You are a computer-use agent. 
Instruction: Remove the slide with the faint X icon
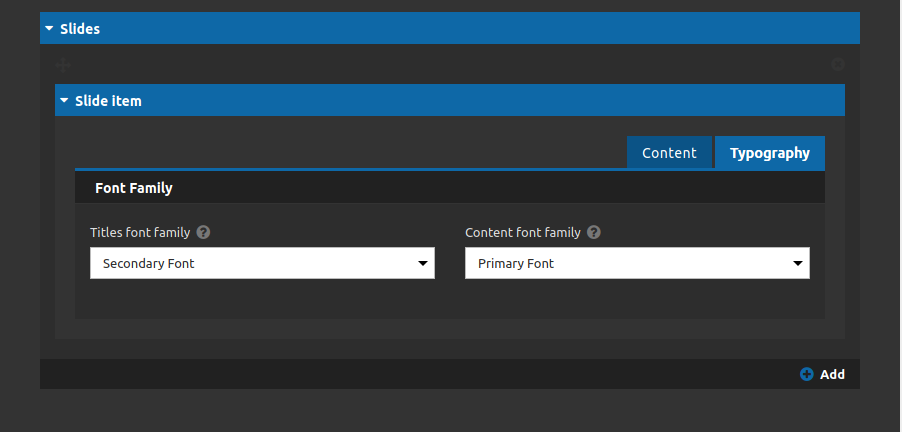click(838, 64)
